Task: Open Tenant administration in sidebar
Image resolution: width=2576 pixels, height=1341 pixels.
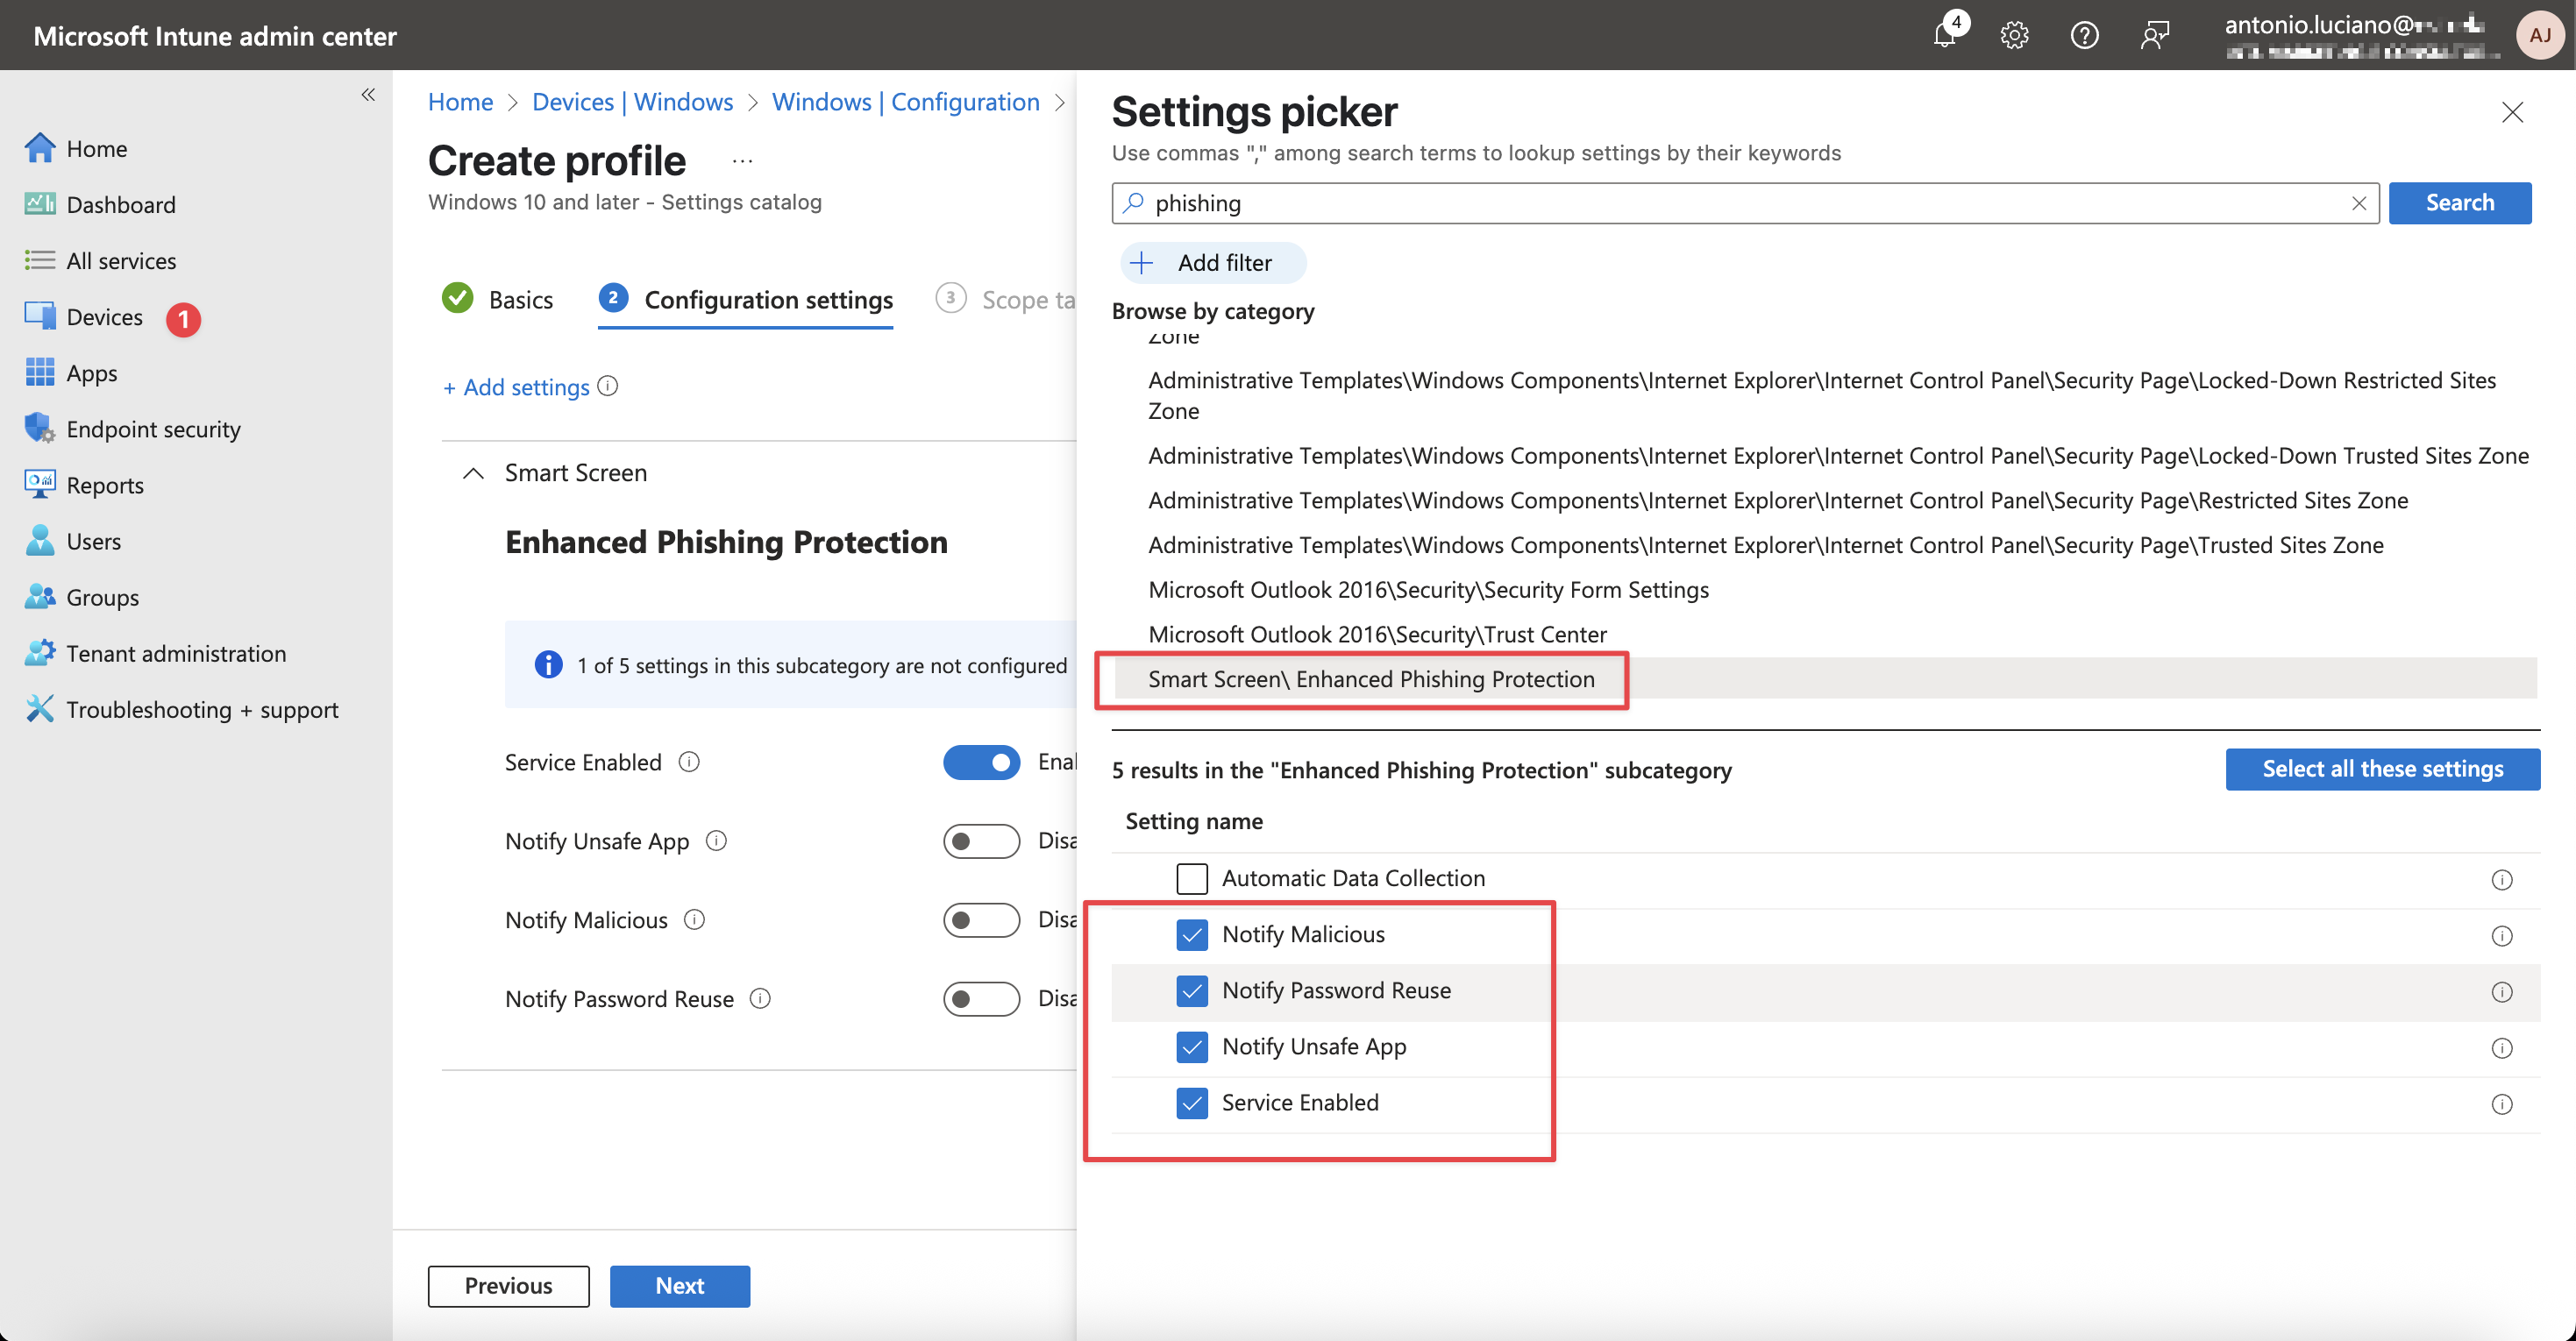Action: click(x=155, y=652)
